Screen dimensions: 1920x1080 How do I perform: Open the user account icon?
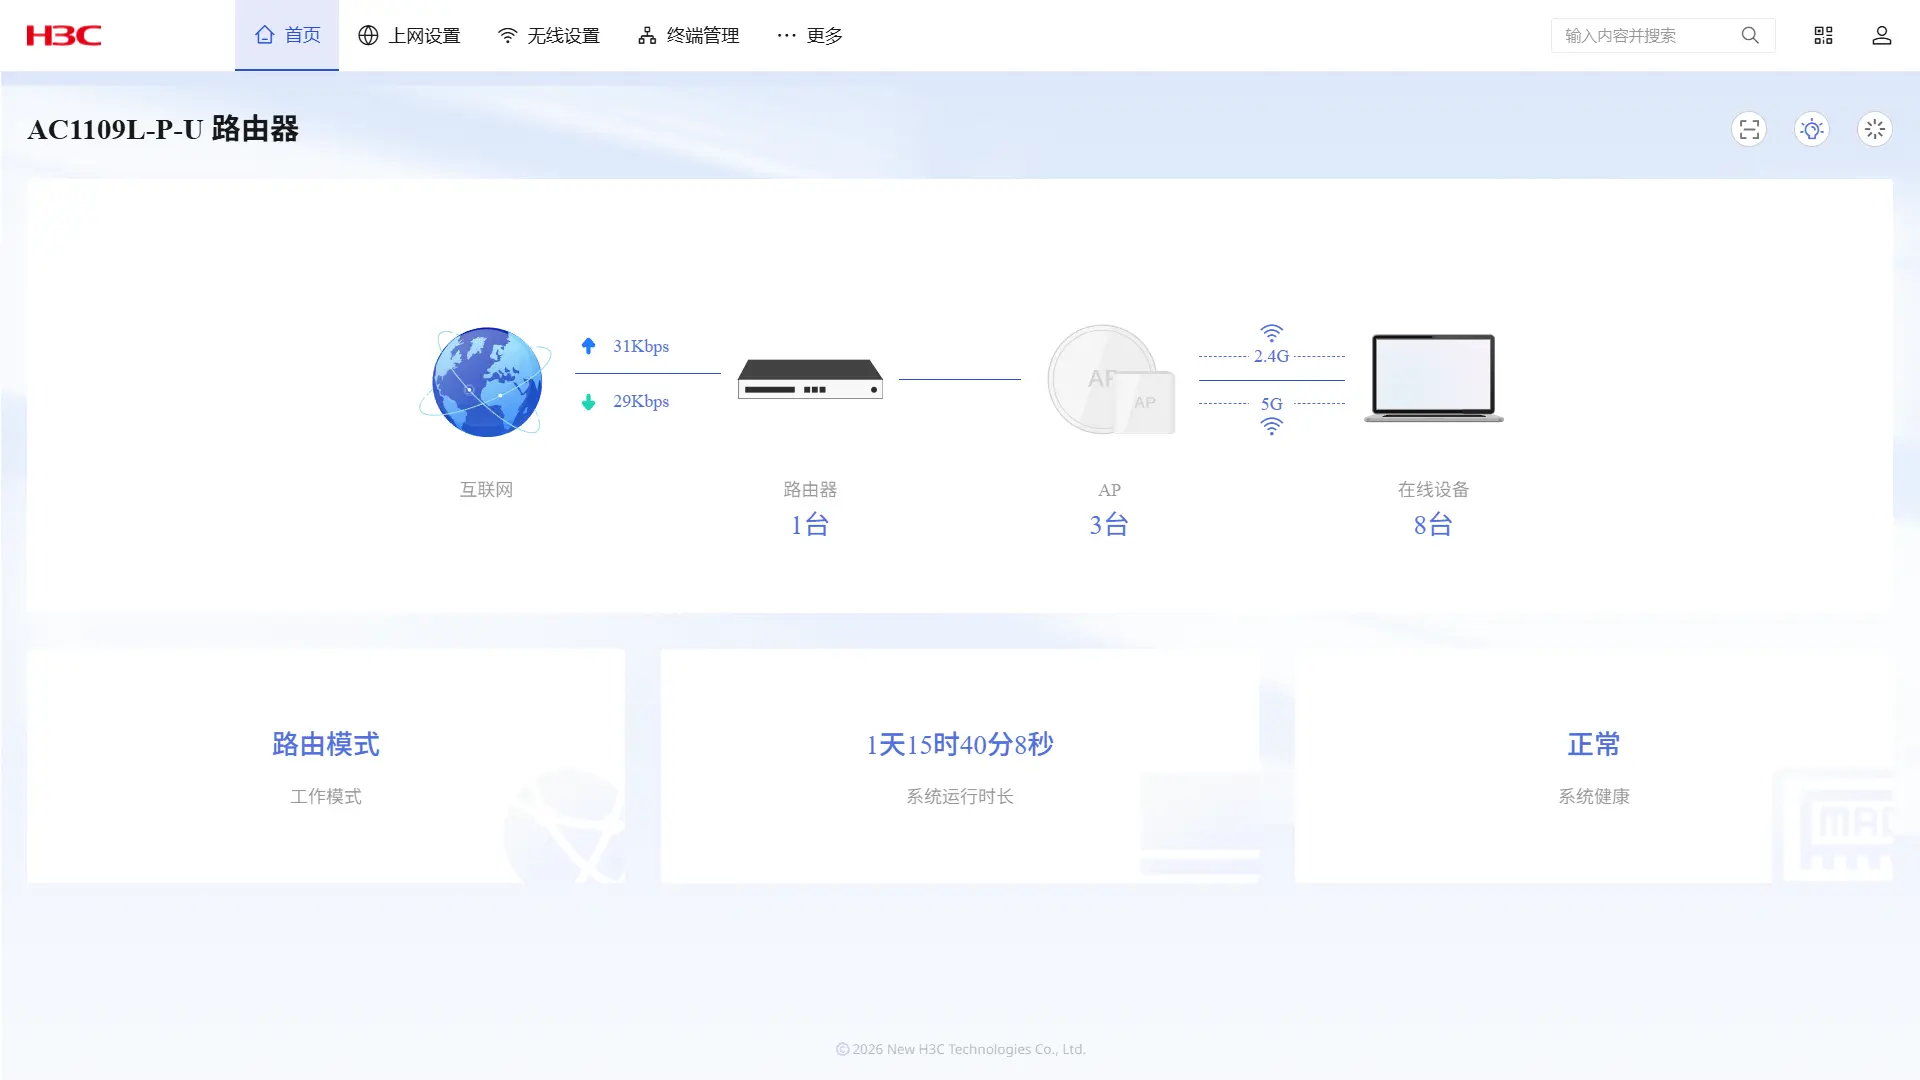1881,35
